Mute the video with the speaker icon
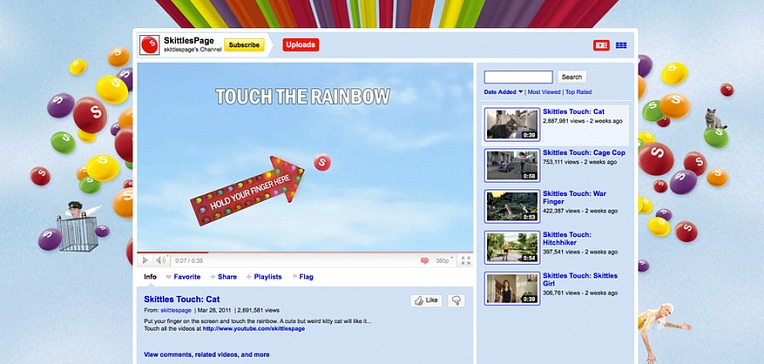Screen dimensions: 764x364 click(160, 261)
